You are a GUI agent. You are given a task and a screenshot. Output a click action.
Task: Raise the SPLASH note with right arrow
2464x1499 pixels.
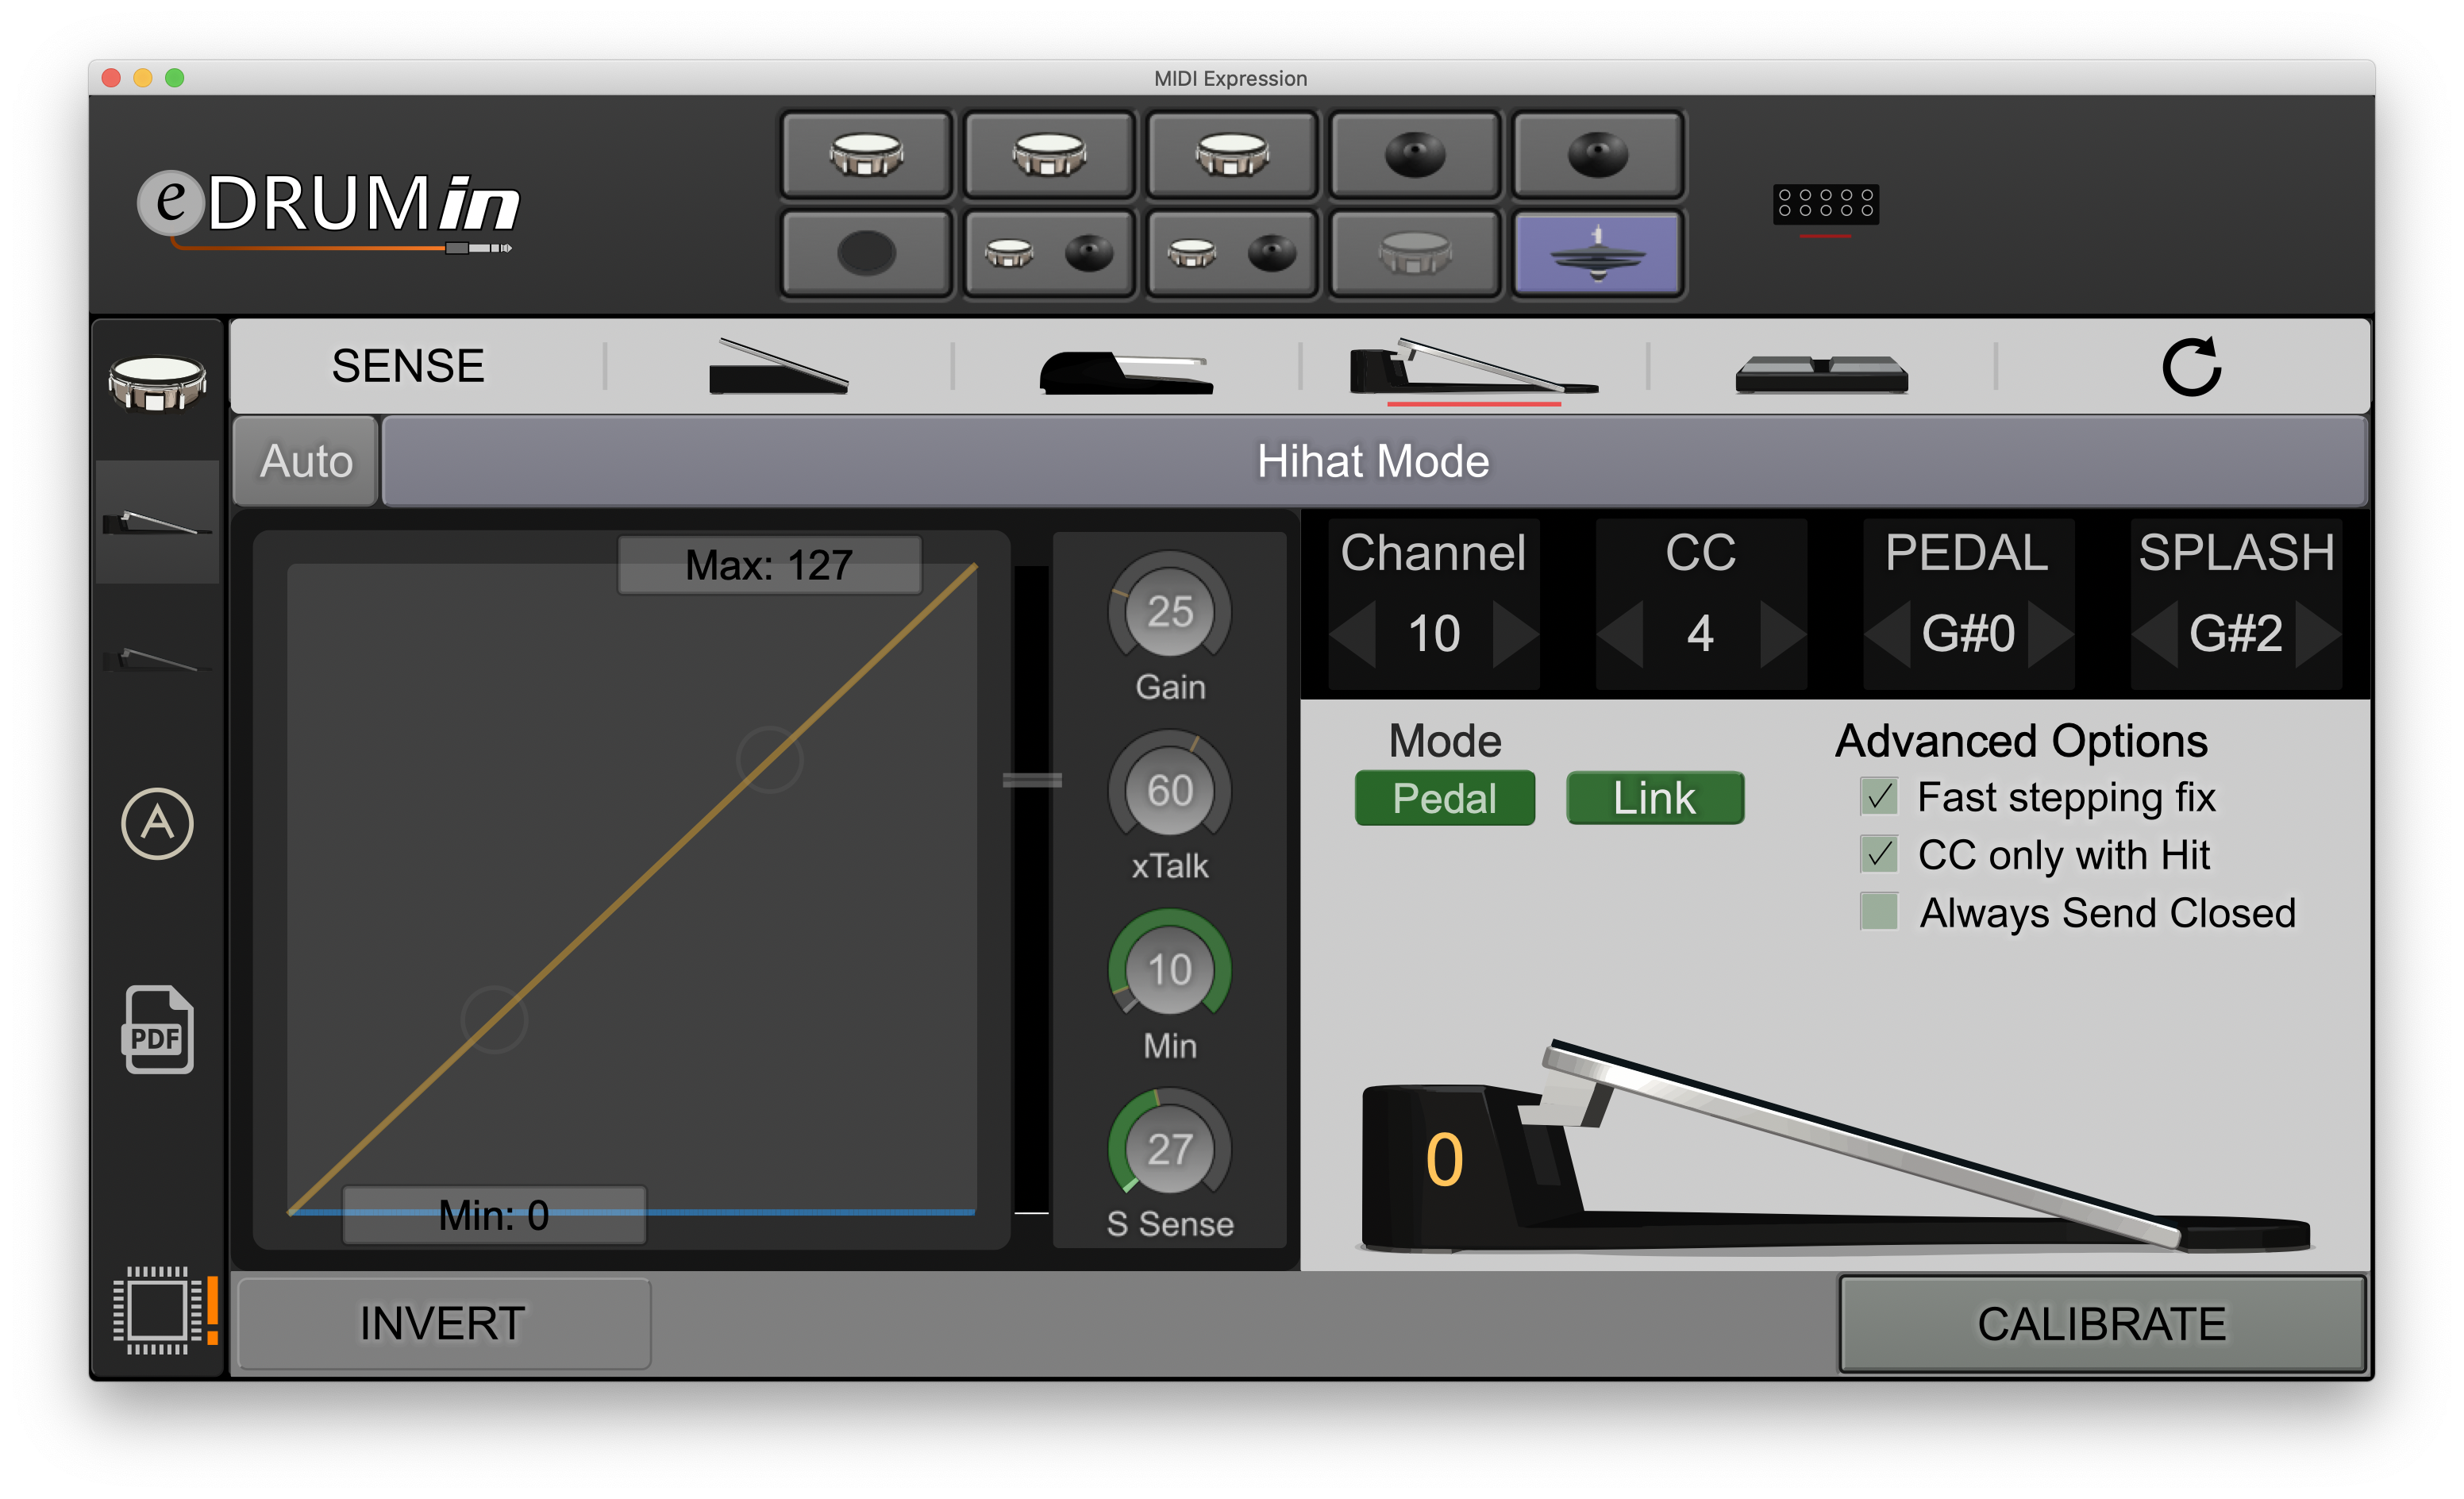2319,634
